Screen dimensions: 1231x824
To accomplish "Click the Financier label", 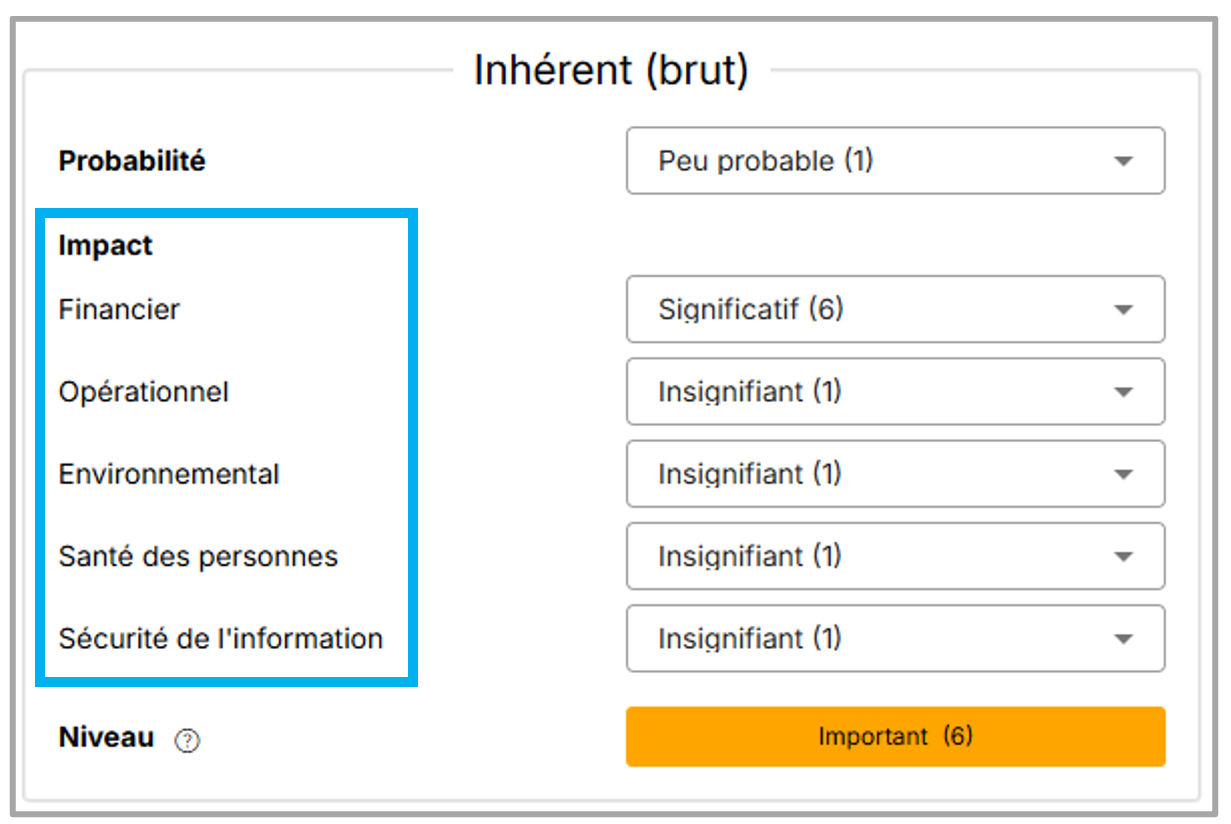I will [119, 310].
